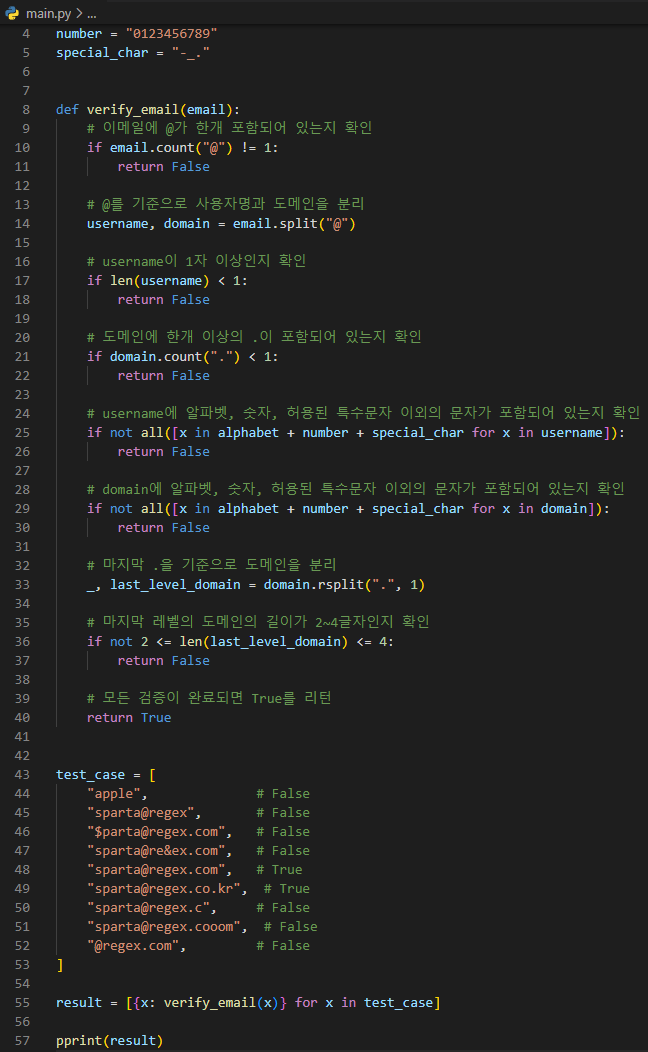The height and width of the screenshot is (1052, 648).
Task: Click line number 43 in gutter
Action: (22, 774)
